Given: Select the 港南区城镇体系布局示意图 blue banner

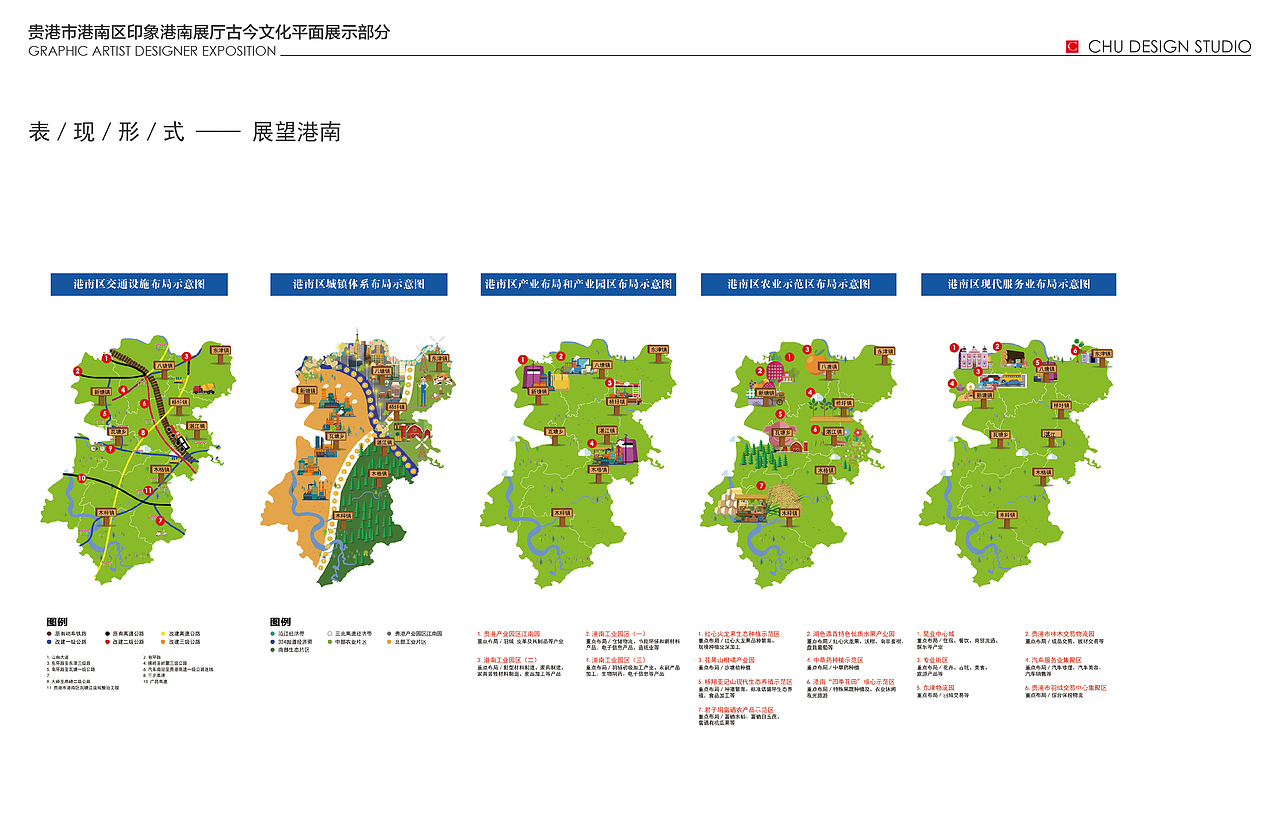Looking at the screenshot, I should point(358,284).
